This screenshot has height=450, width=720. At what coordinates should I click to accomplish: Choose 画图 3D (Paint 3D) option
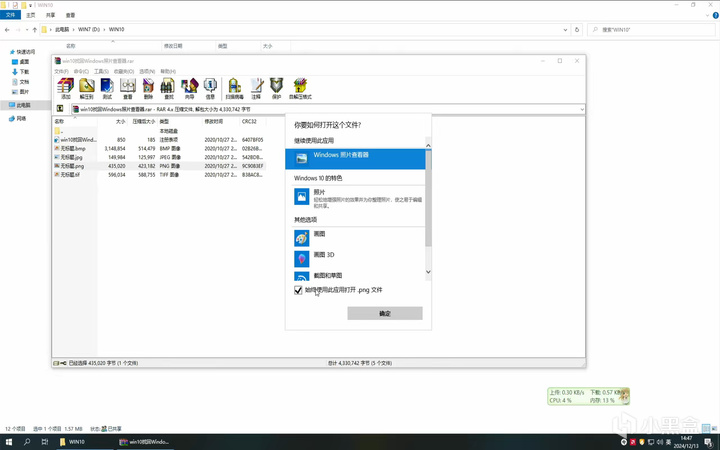(x=358, y=259)
